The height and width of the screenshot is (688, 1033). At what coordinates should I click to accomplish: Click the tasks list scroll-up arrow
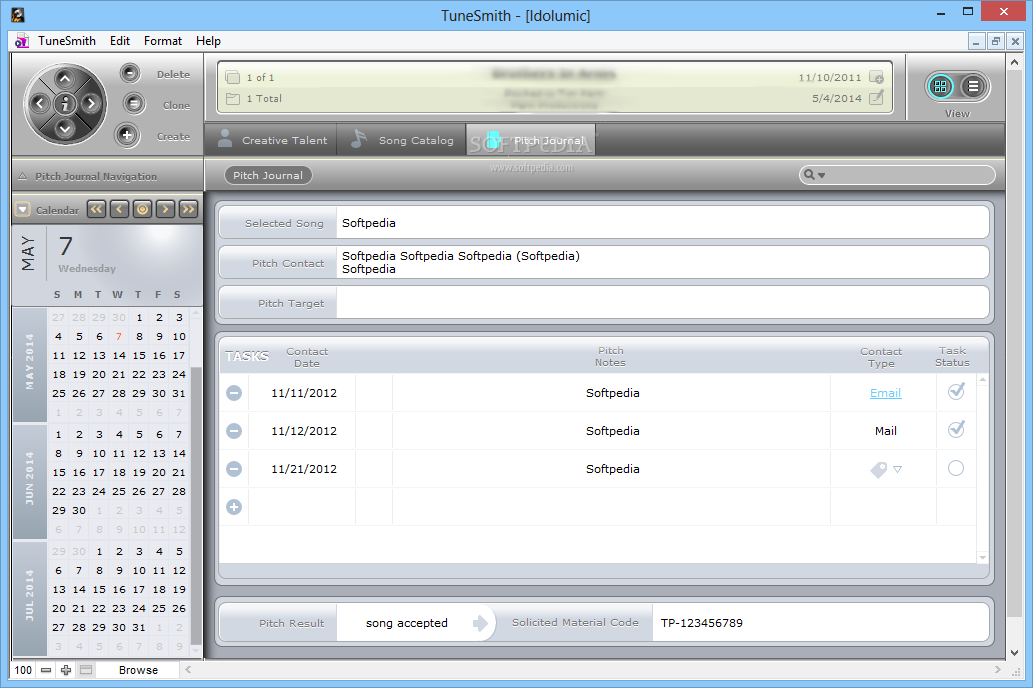coord(982,380)
